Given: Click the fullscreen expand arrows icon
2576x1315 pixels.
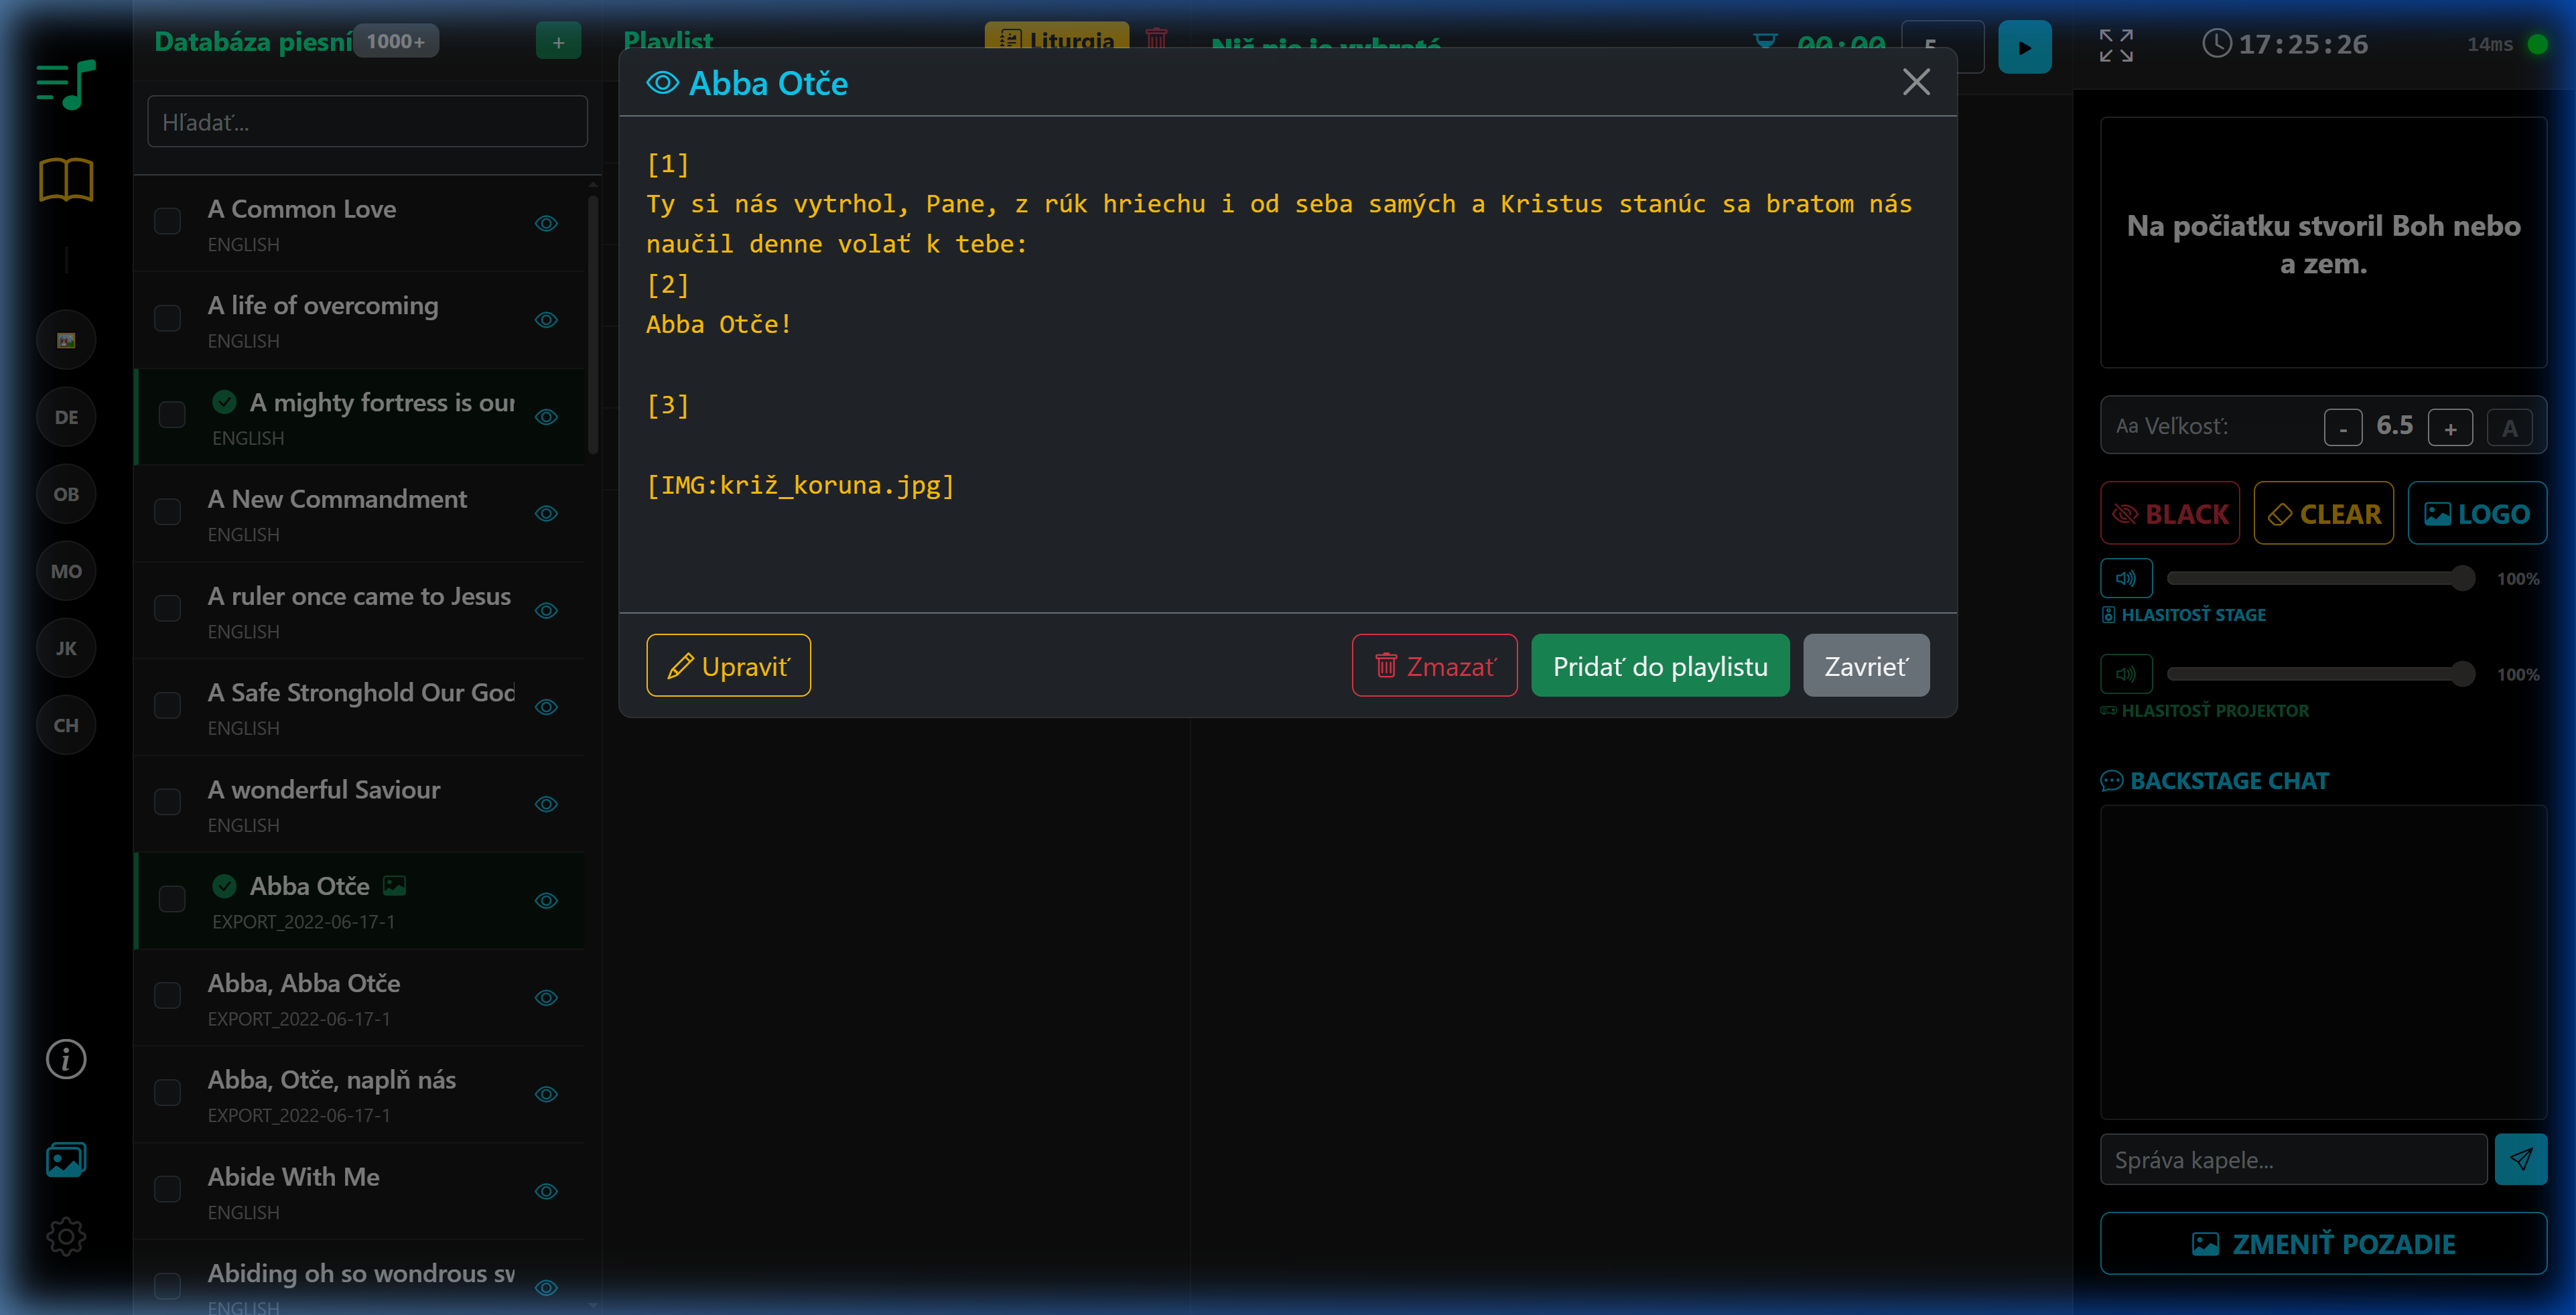Looking at the screenshot, I should [x=2116, y=45].
